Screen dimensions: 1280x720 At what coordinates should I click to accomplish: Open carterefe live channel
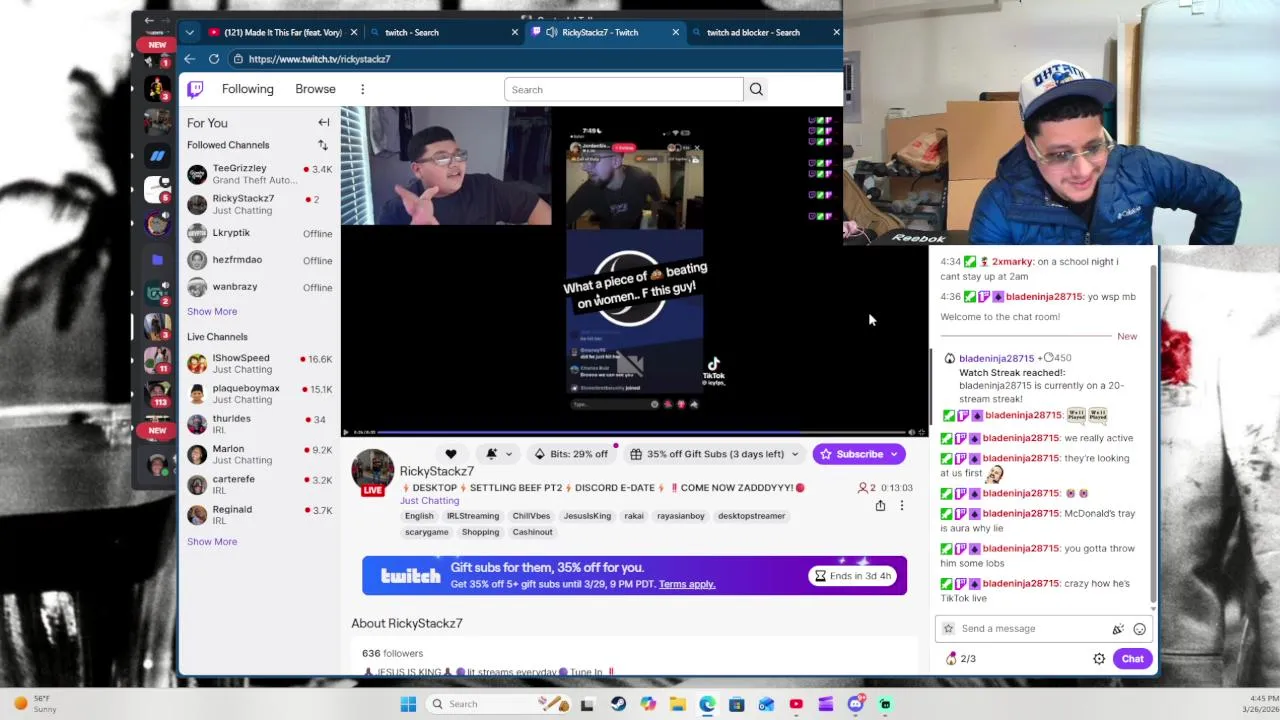pos(260,485)
